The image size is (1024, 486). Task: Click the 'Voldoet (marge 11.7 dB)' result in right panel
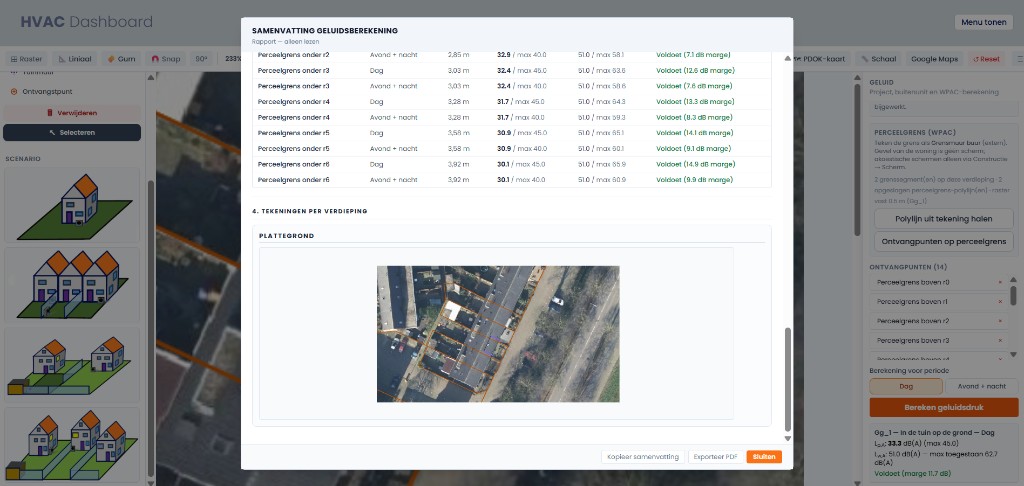tap(913, 474)
